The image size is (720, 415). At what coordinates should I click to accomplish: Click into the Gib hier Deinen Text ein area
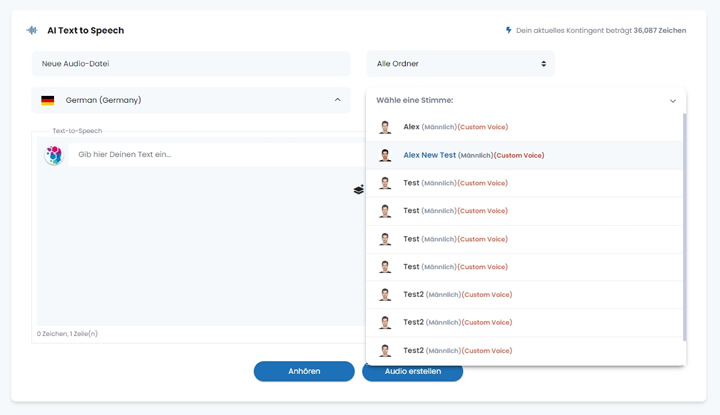[200, 155]
